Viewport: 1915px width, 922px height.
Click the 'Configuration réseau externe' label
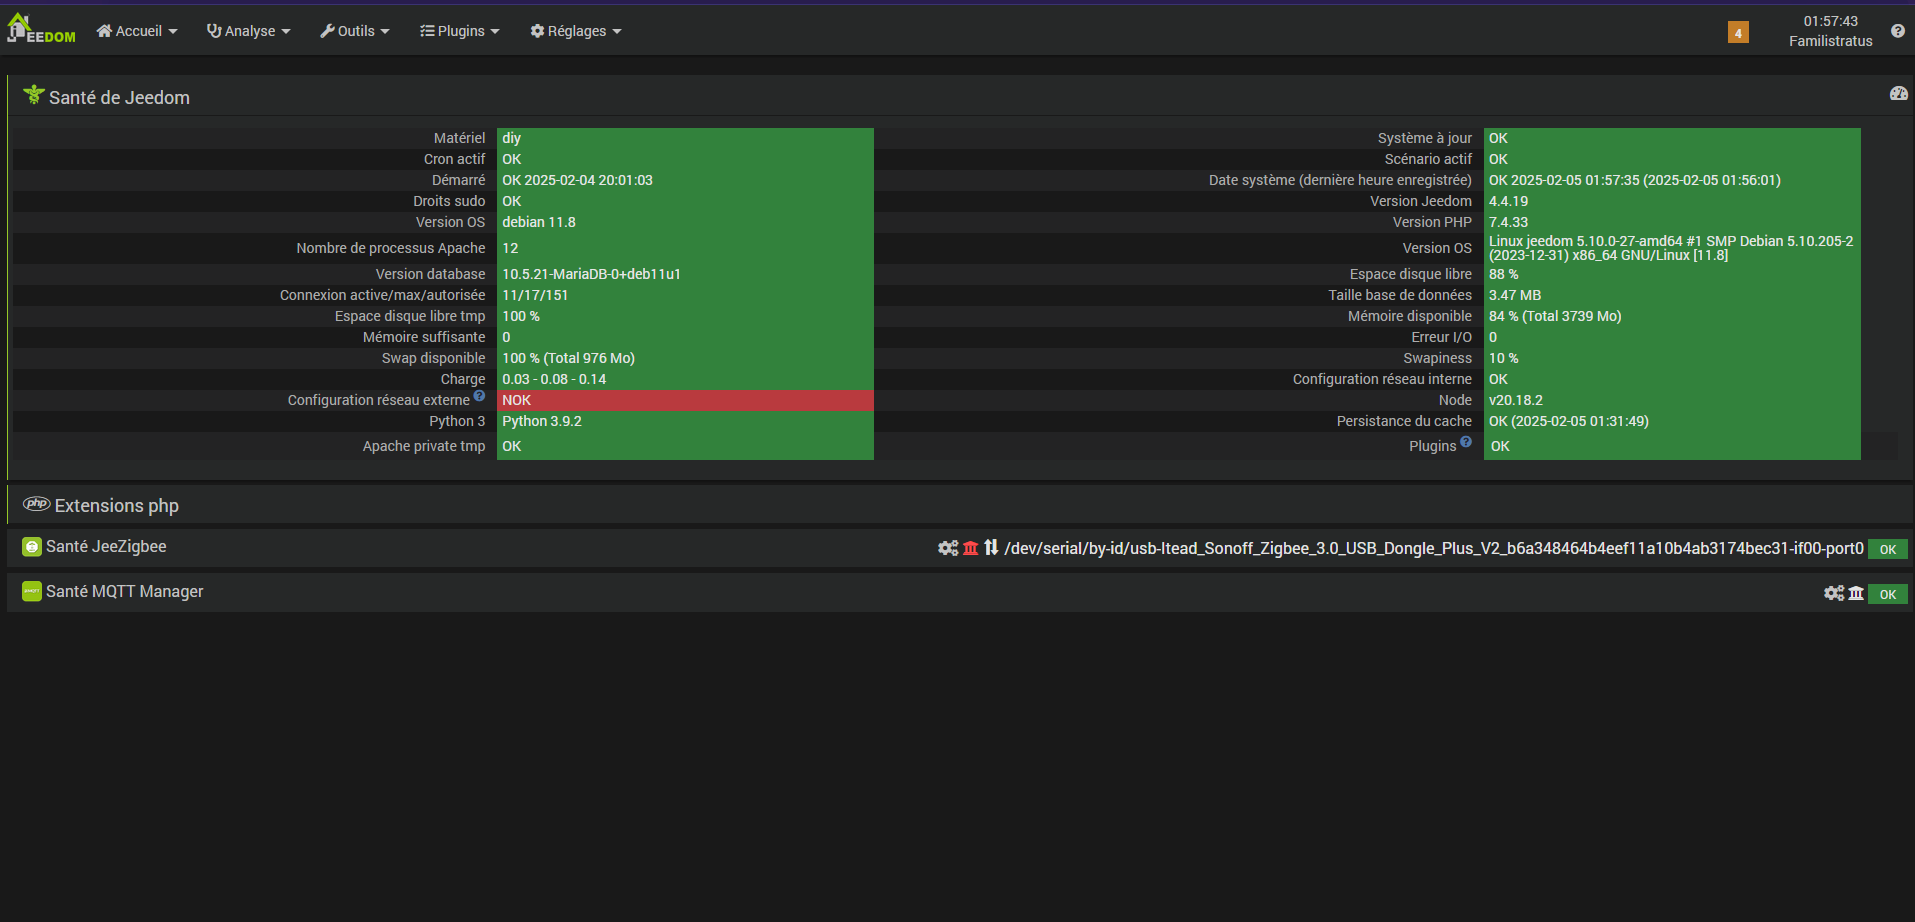click(378, 400)
